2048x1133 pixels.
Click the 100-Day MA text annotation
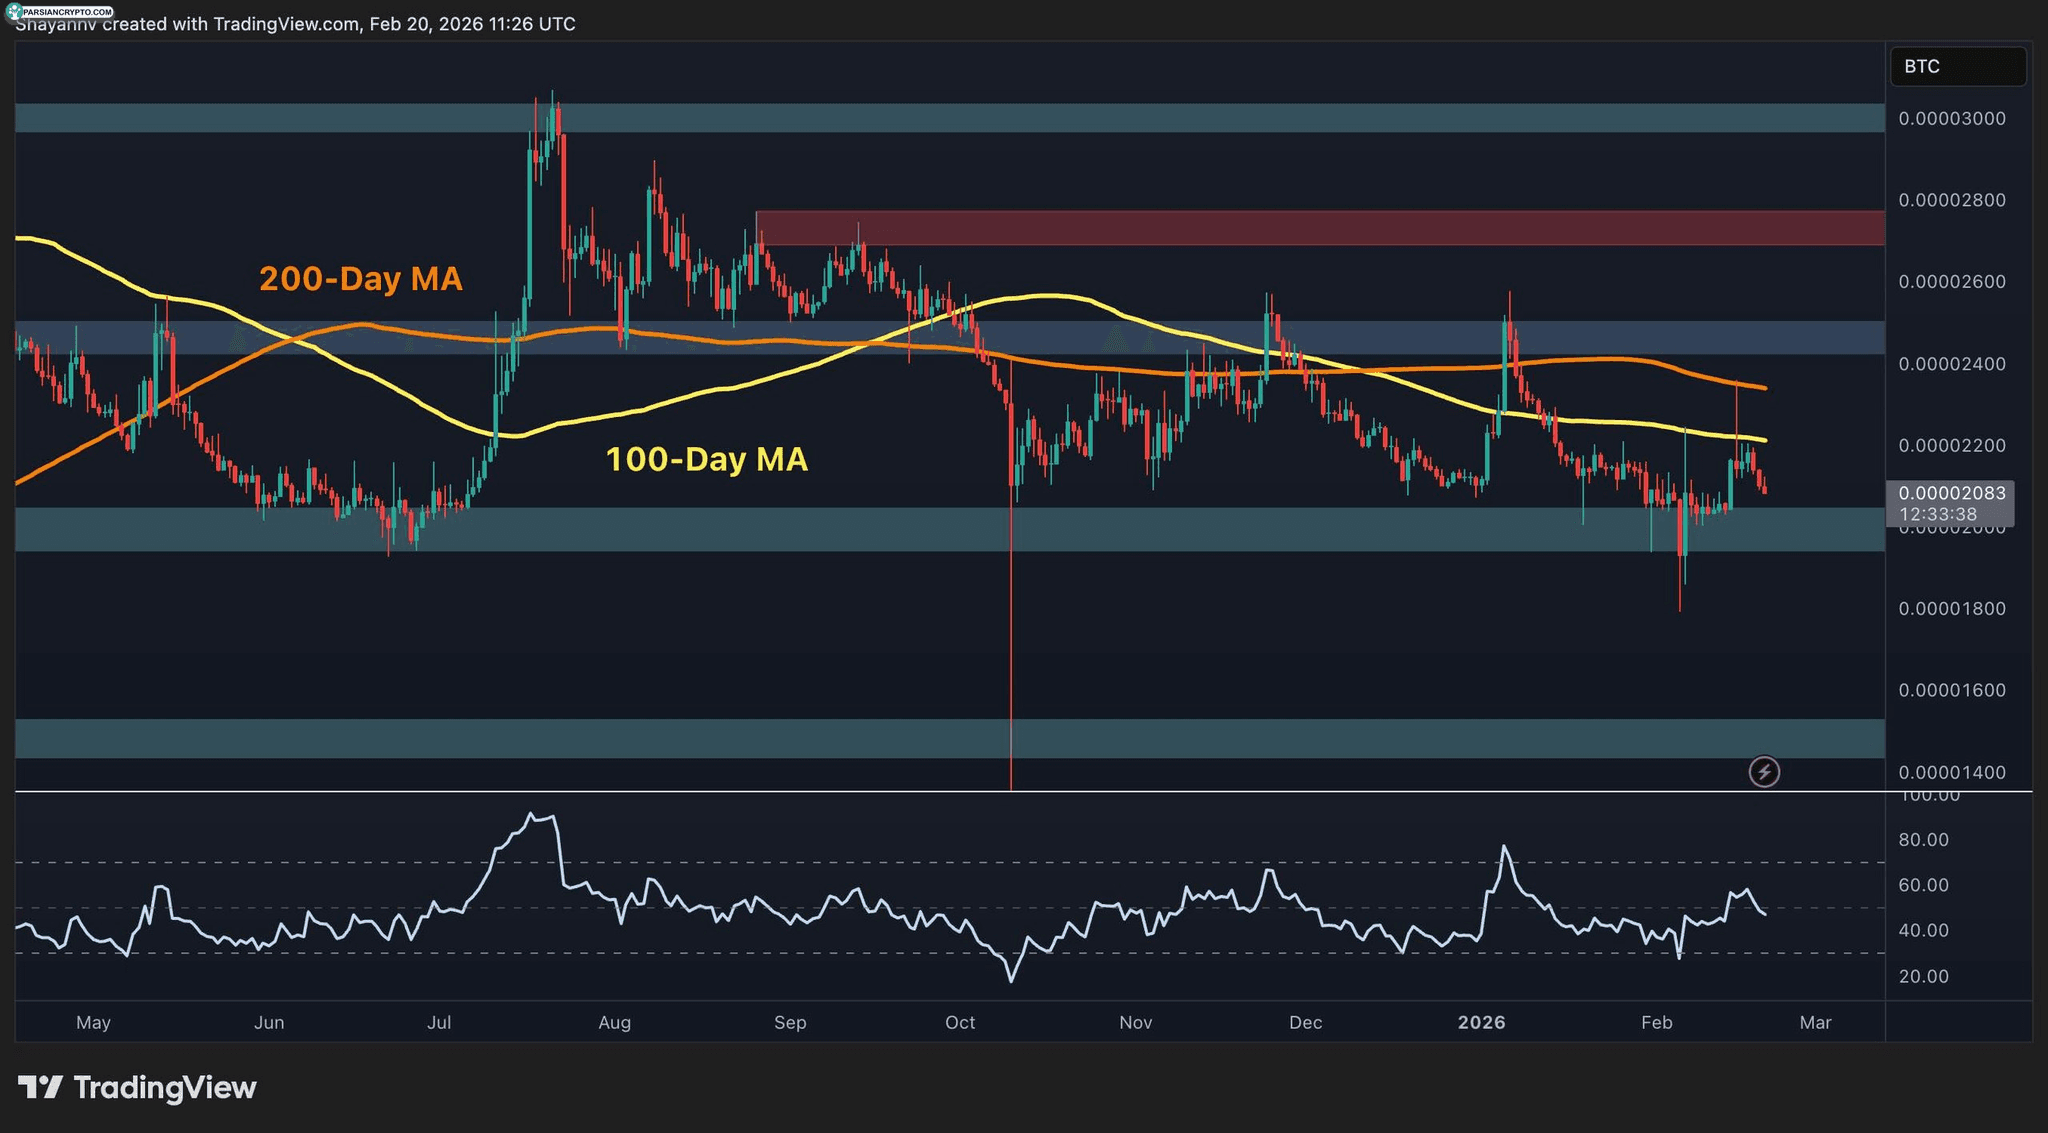[706, 460]
